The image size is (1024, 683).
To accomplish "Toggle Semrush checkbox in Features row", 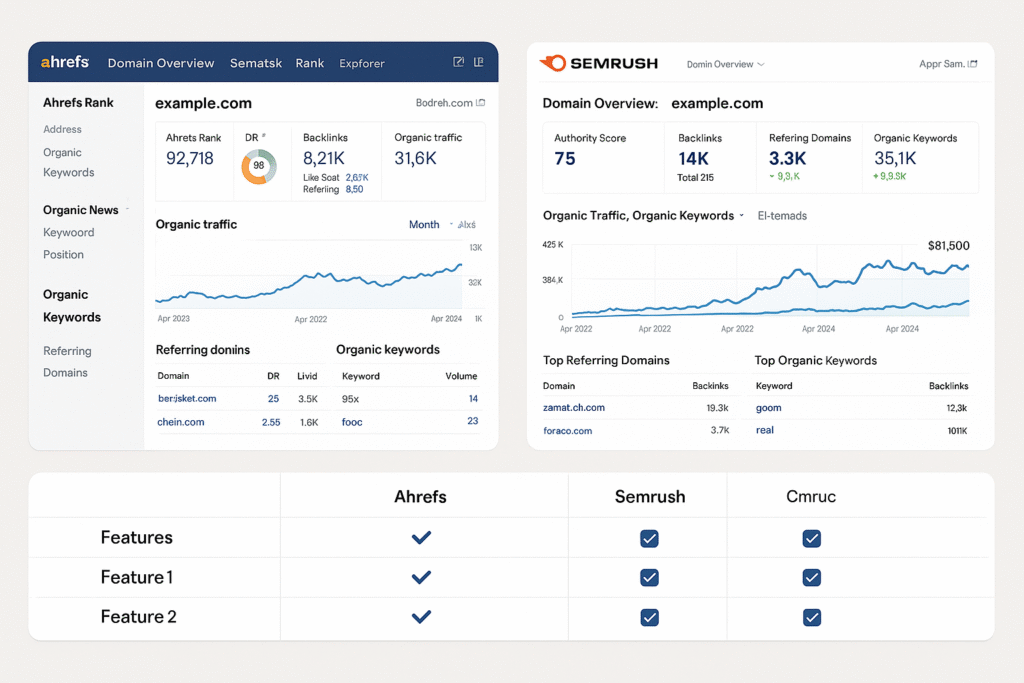I will tap(649, 539).
